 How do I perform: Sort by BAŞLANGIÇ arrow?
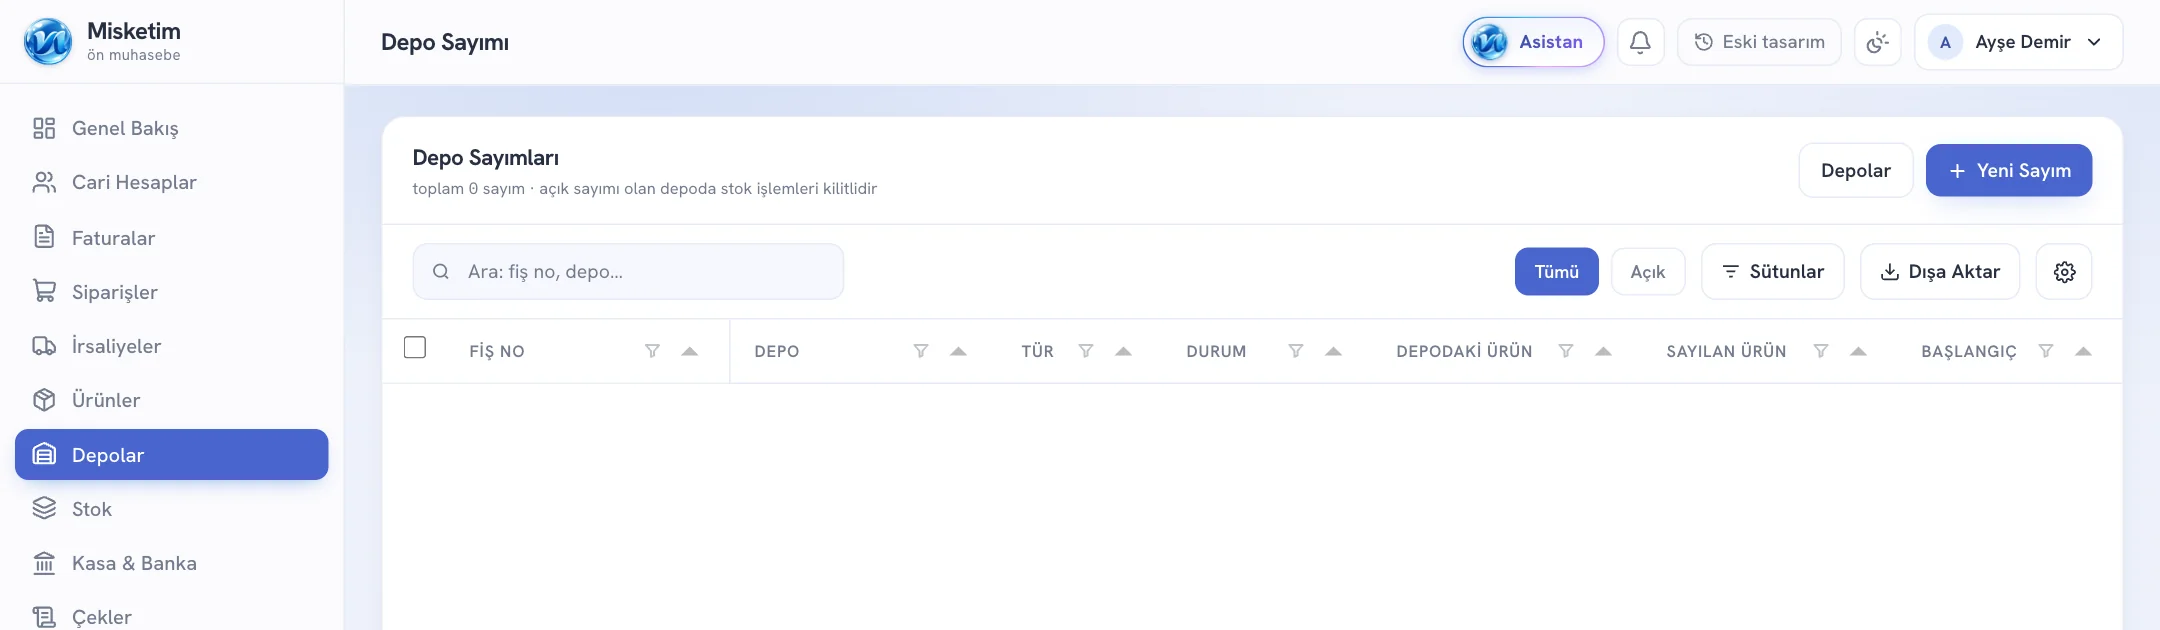[2083, 351]
